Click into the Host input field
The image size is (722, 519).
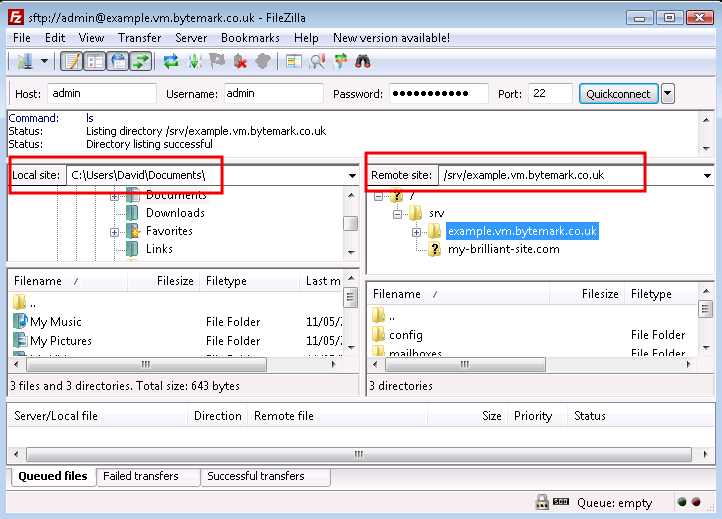pos(102,94)
